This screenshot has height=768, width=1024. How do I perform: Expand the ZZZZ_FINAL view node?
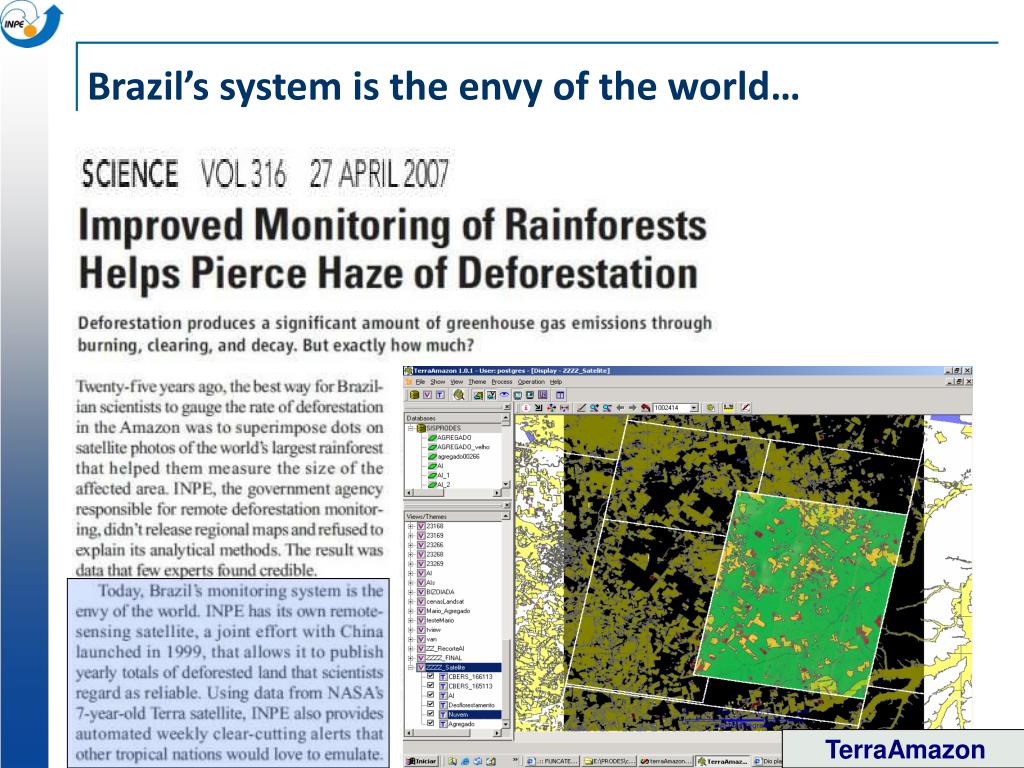pos(411,658)
